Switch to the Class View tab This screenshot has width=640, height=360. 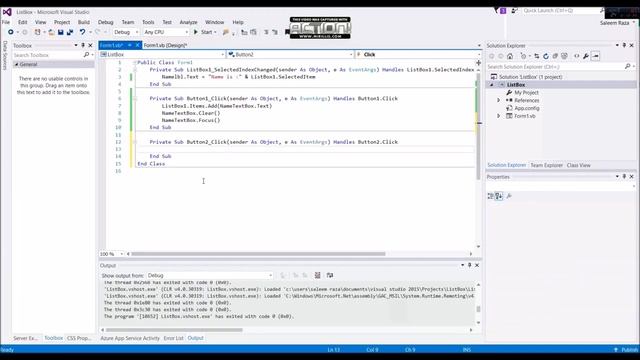(x=578, y=165)
